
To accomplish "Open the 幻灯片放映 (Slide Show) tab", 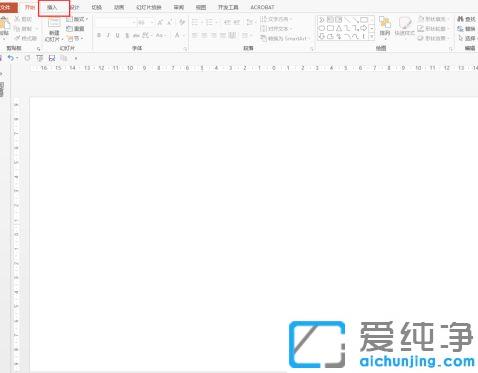I will pyautogui.click(x=149, y=7).
